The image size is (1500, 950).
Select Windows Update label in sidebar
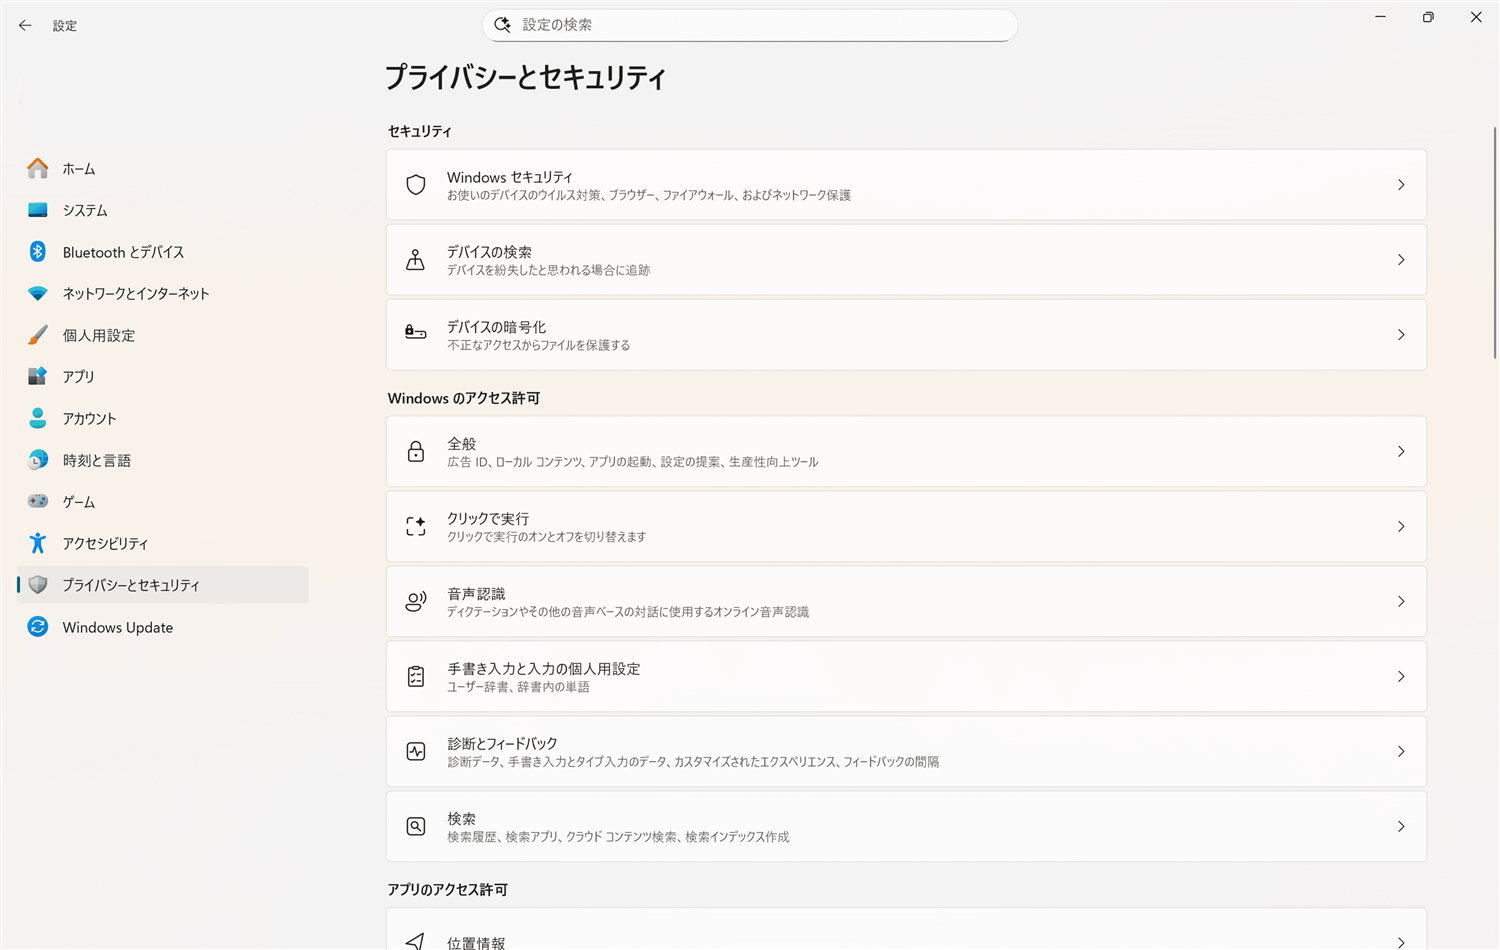pyautogui.click(x=117, y=627)
